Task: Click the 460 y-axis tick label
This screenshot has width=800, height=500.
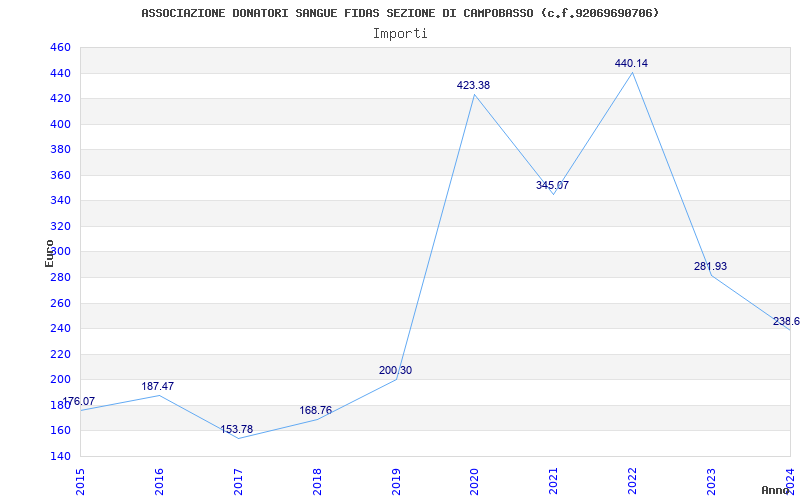Action: [60, 47]
